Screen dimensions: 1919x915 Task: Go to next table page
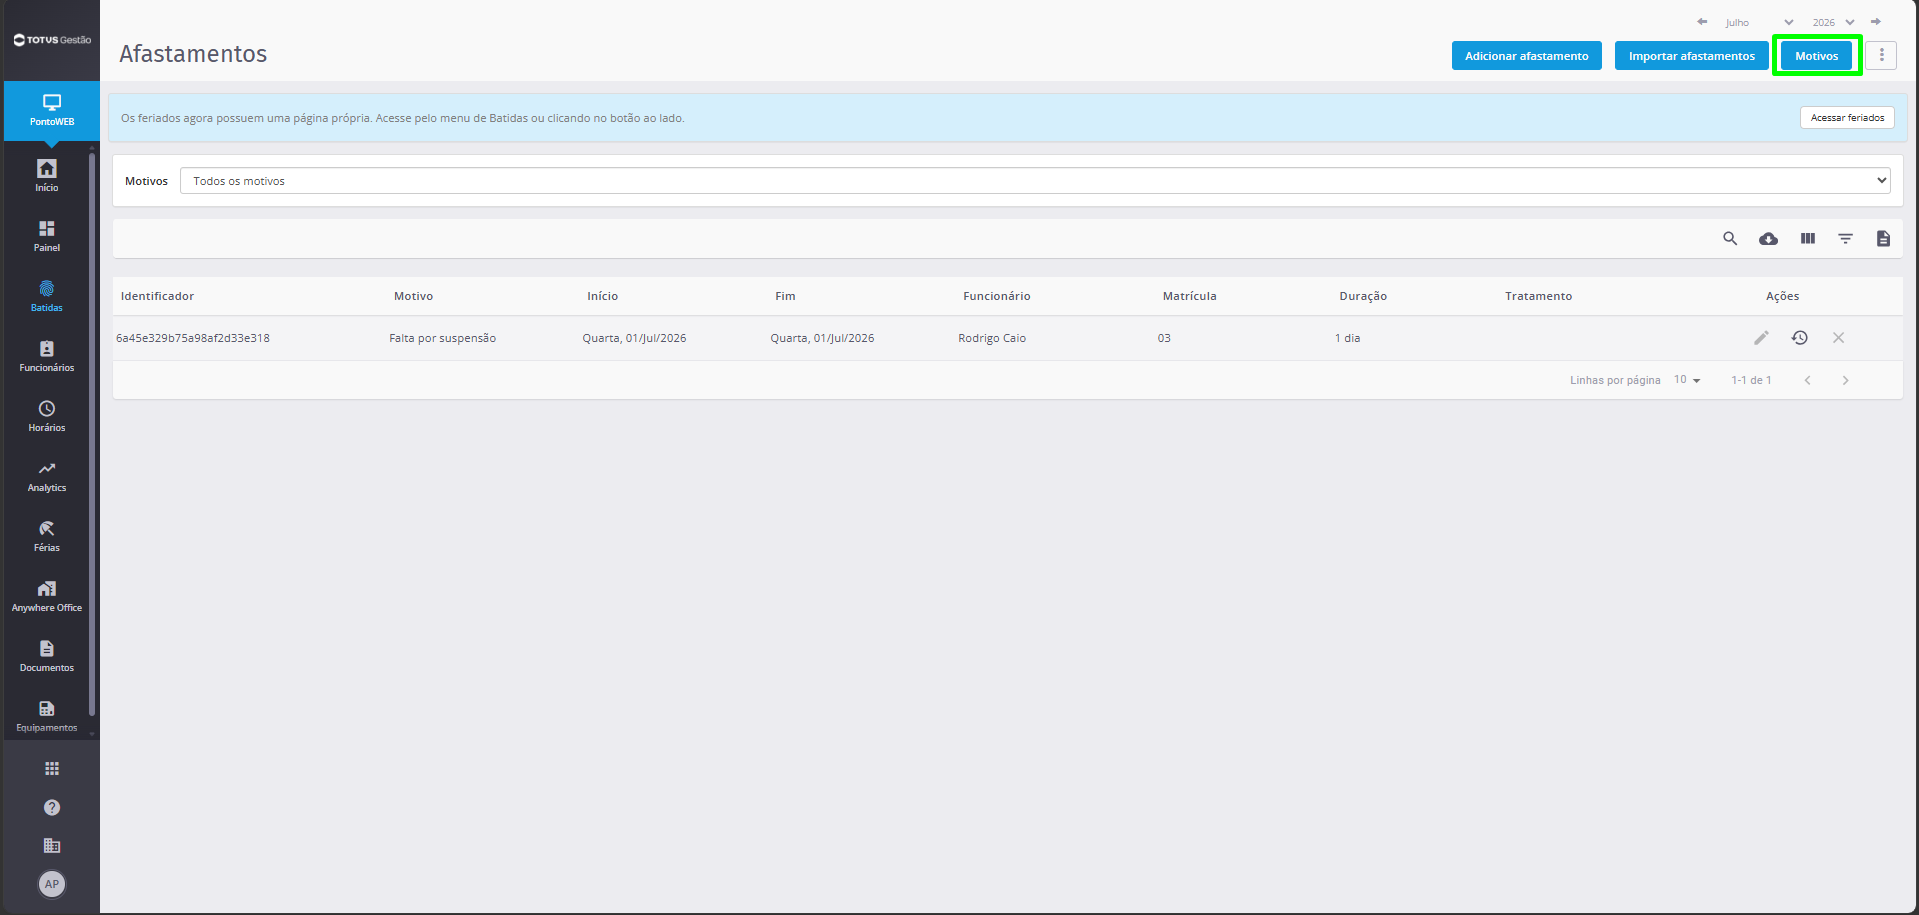(x=1846, y=380)
